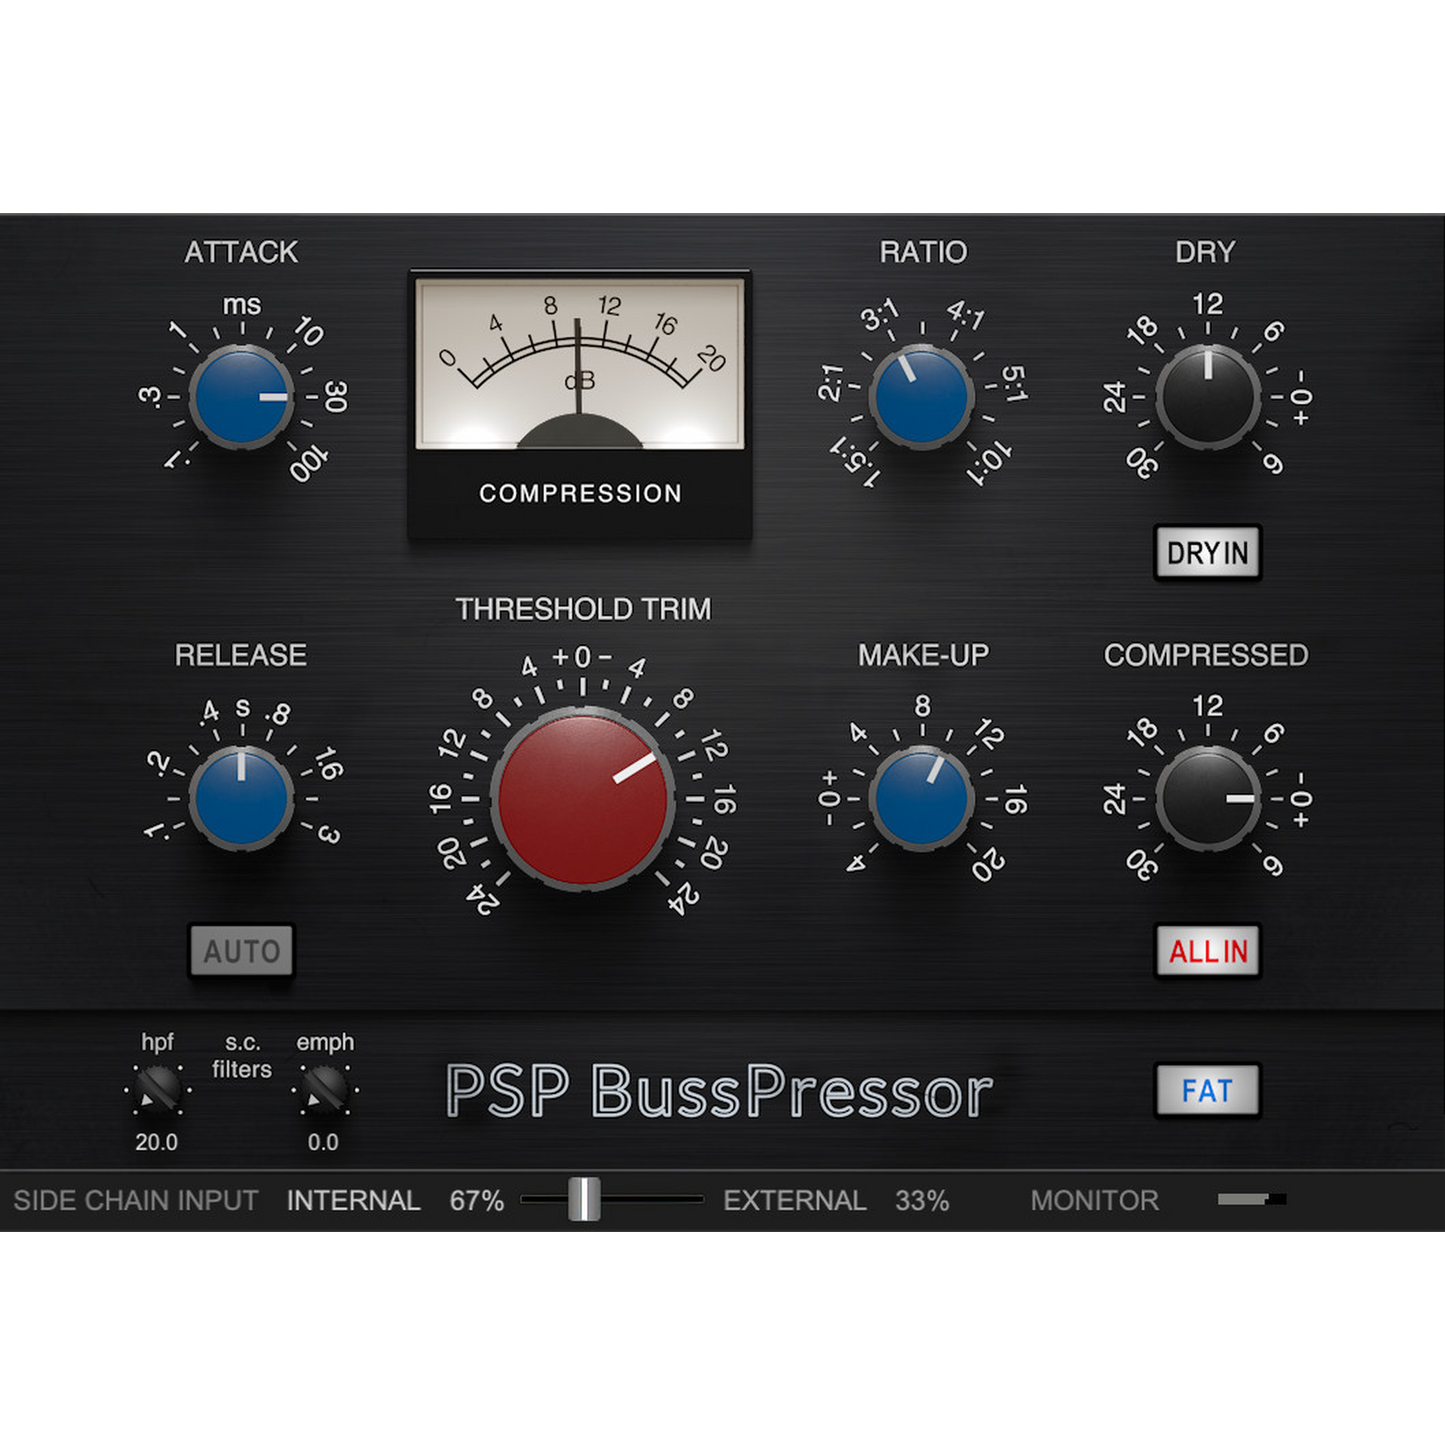Viewport: 1445px width, 1445px height.
Task: Toggle the ALL IN switch
Action: [x=1207, y=952]
